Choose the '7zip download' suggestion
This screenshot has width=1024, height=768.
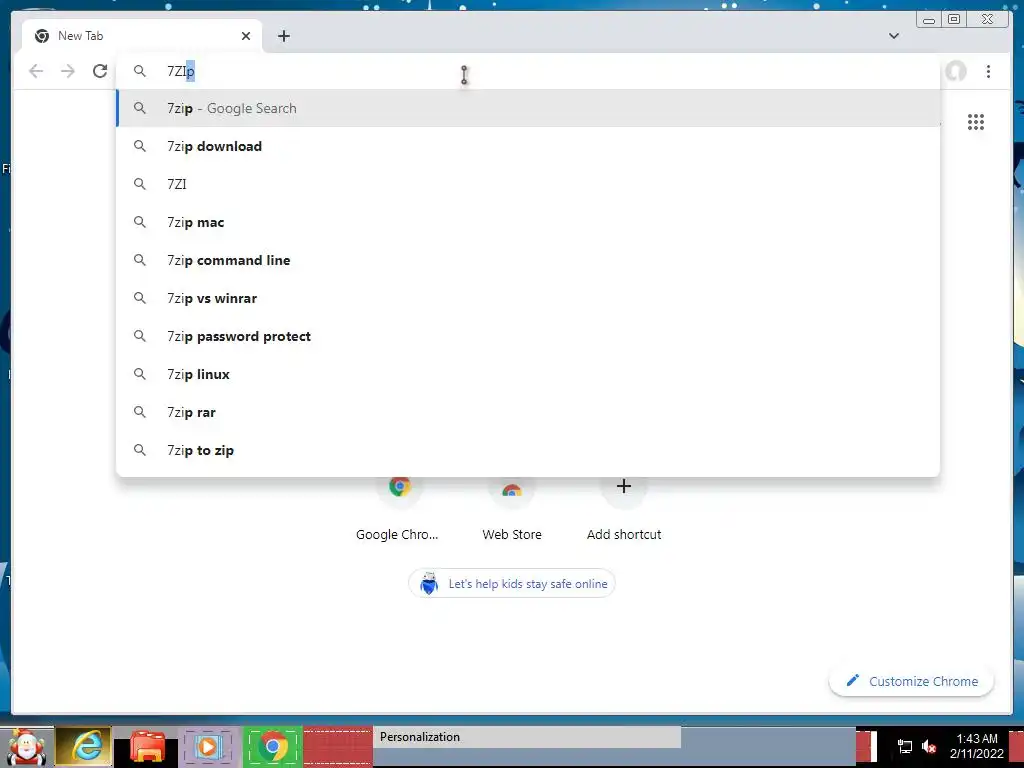[528, 146]
